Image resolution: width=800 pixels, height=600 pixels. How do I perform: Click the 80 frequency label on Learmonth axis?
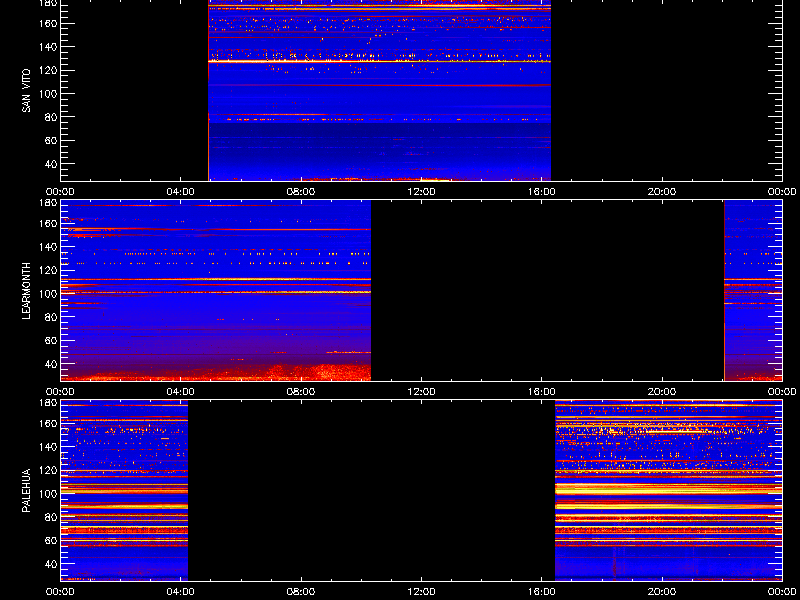point(51,317)
